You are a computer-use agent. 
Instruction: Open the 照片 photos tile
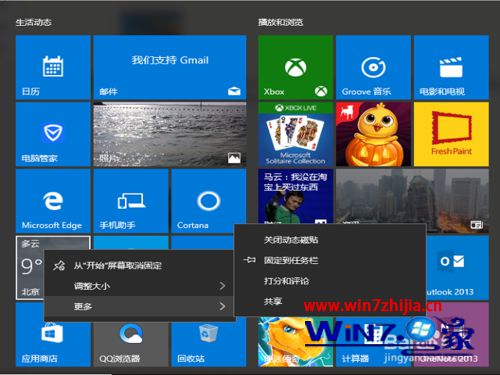click(x=170, y=134)
